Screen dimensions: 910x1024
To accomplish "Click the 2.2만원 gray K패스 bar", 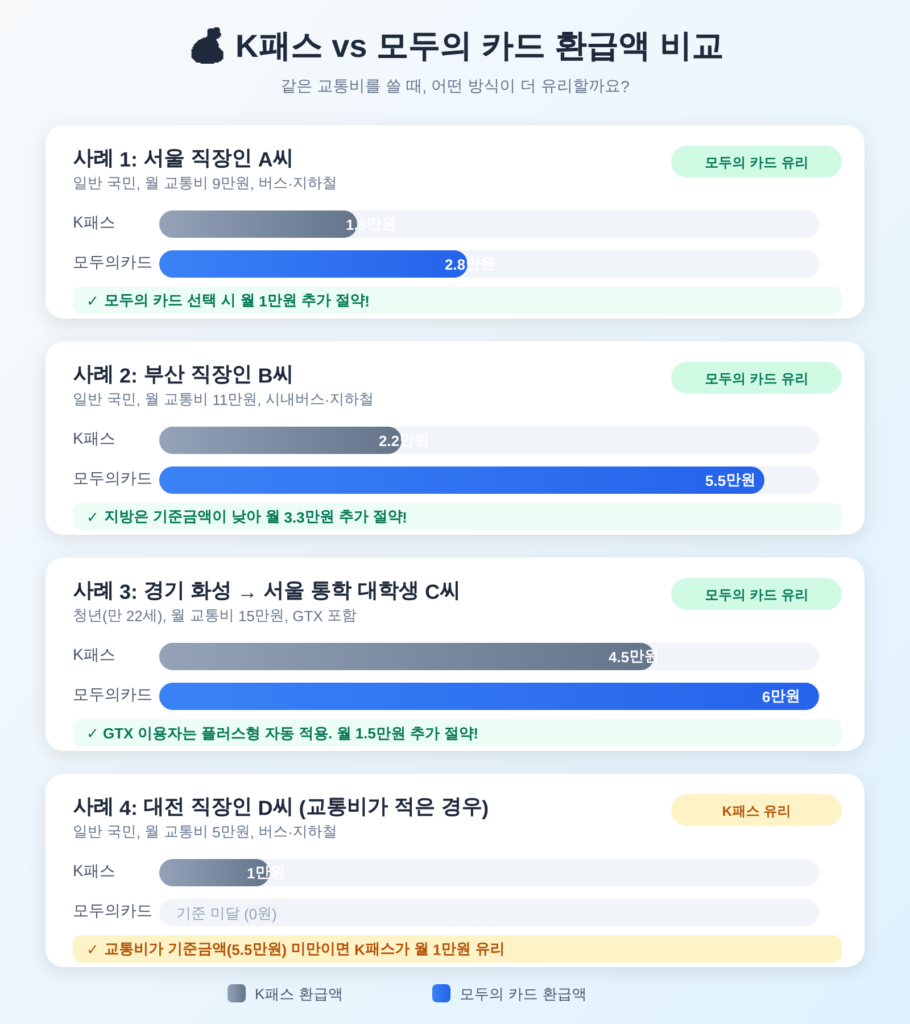I will tap(280, 440).
